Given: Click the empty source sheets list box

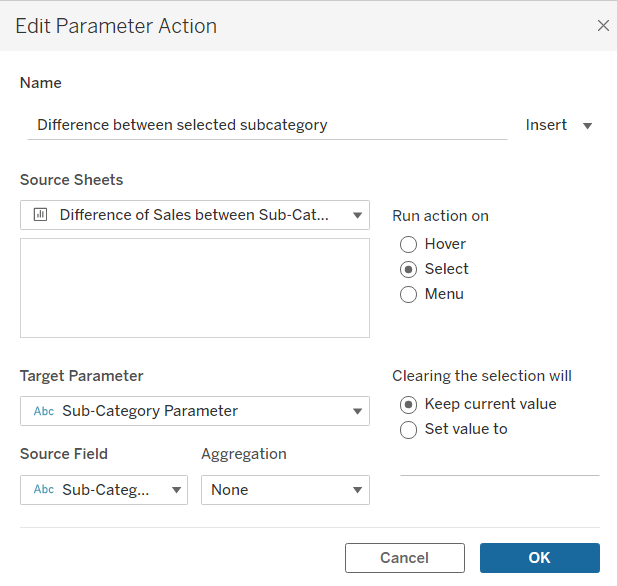Looking at the screenshot, I should 195,288.
